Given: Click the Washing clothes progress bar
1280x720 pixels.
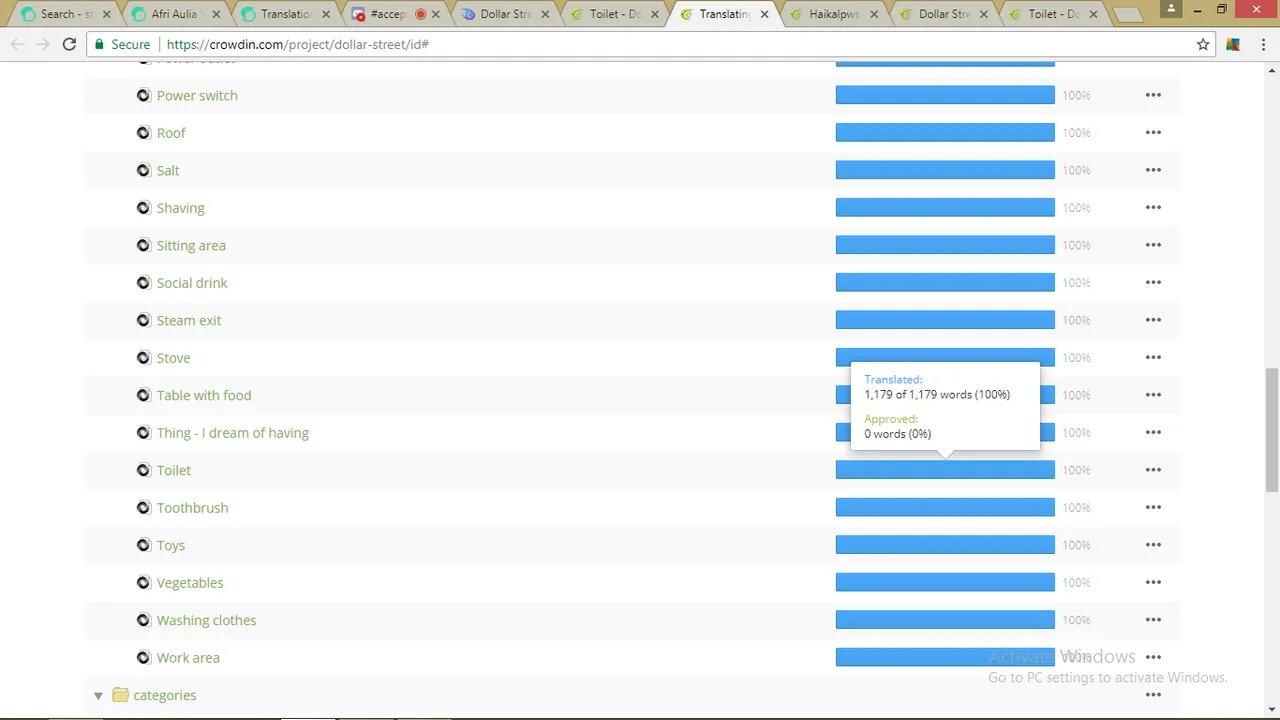Looking at the screenshot, I should click(945, 620).
